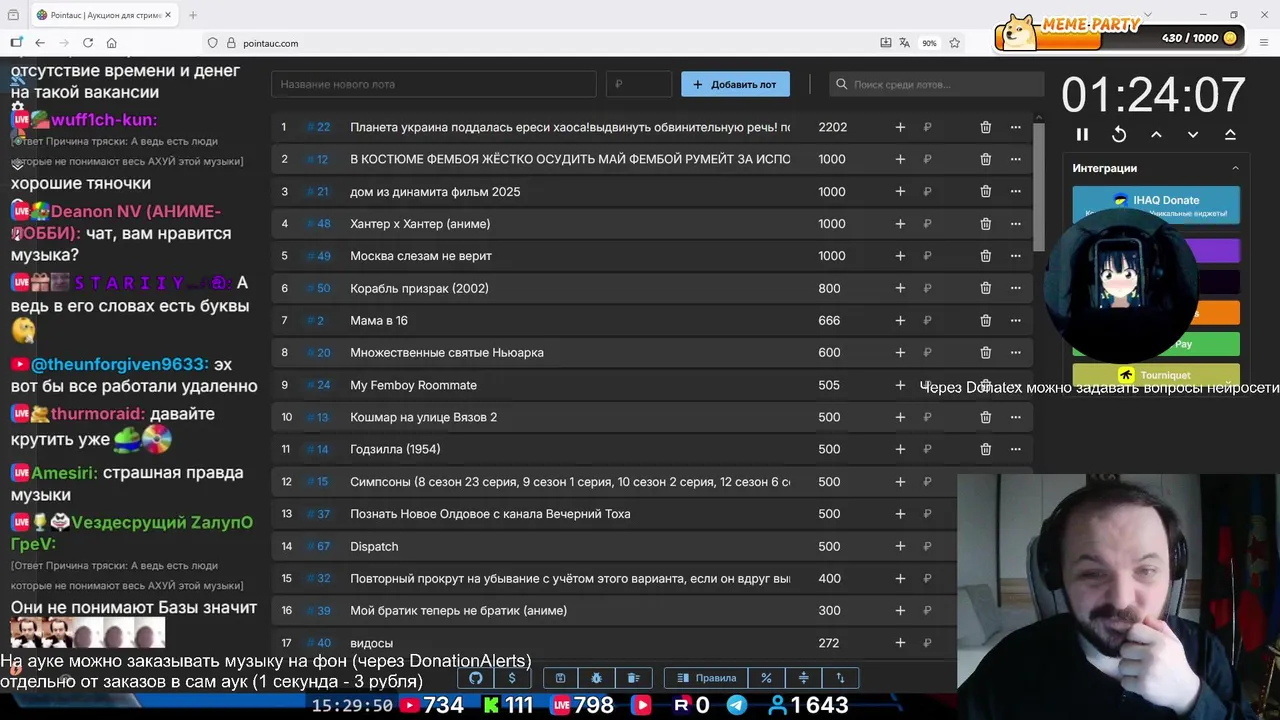Toggle the percent display icon
Screen dimensions: 1280x720
[x=766, y=678]
